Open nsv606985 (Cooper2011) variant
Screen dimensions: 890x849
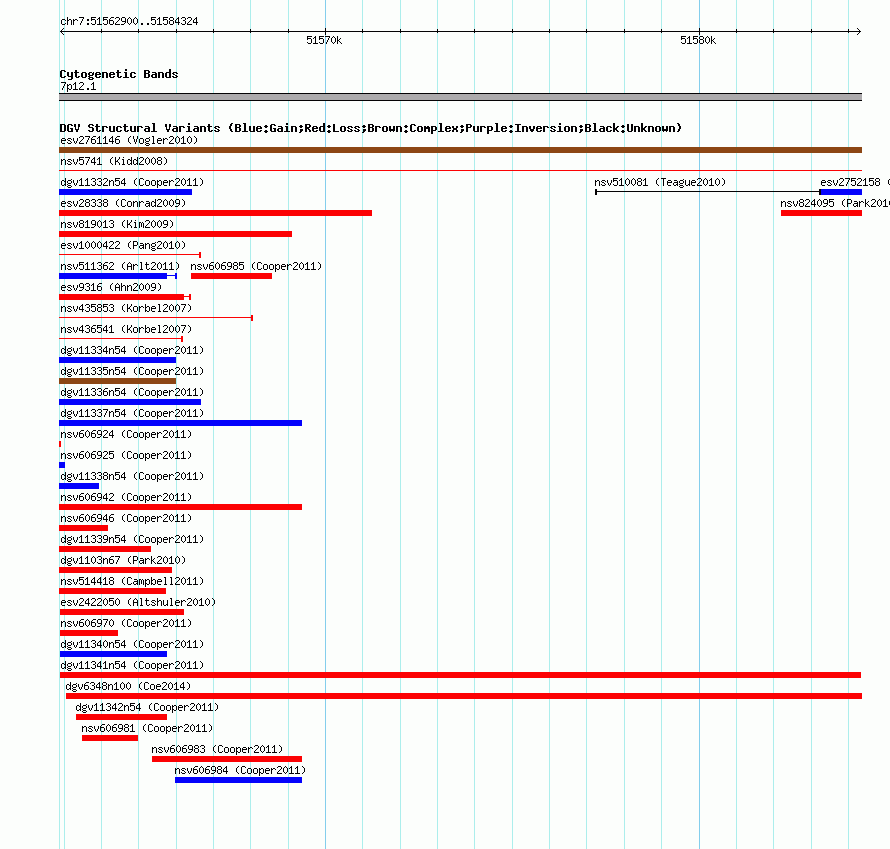[x=256, y=266]
